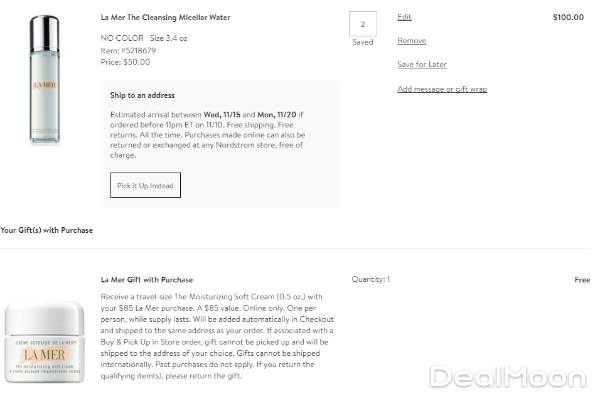Click the Price: $50.00 text

tap(126, 62)
